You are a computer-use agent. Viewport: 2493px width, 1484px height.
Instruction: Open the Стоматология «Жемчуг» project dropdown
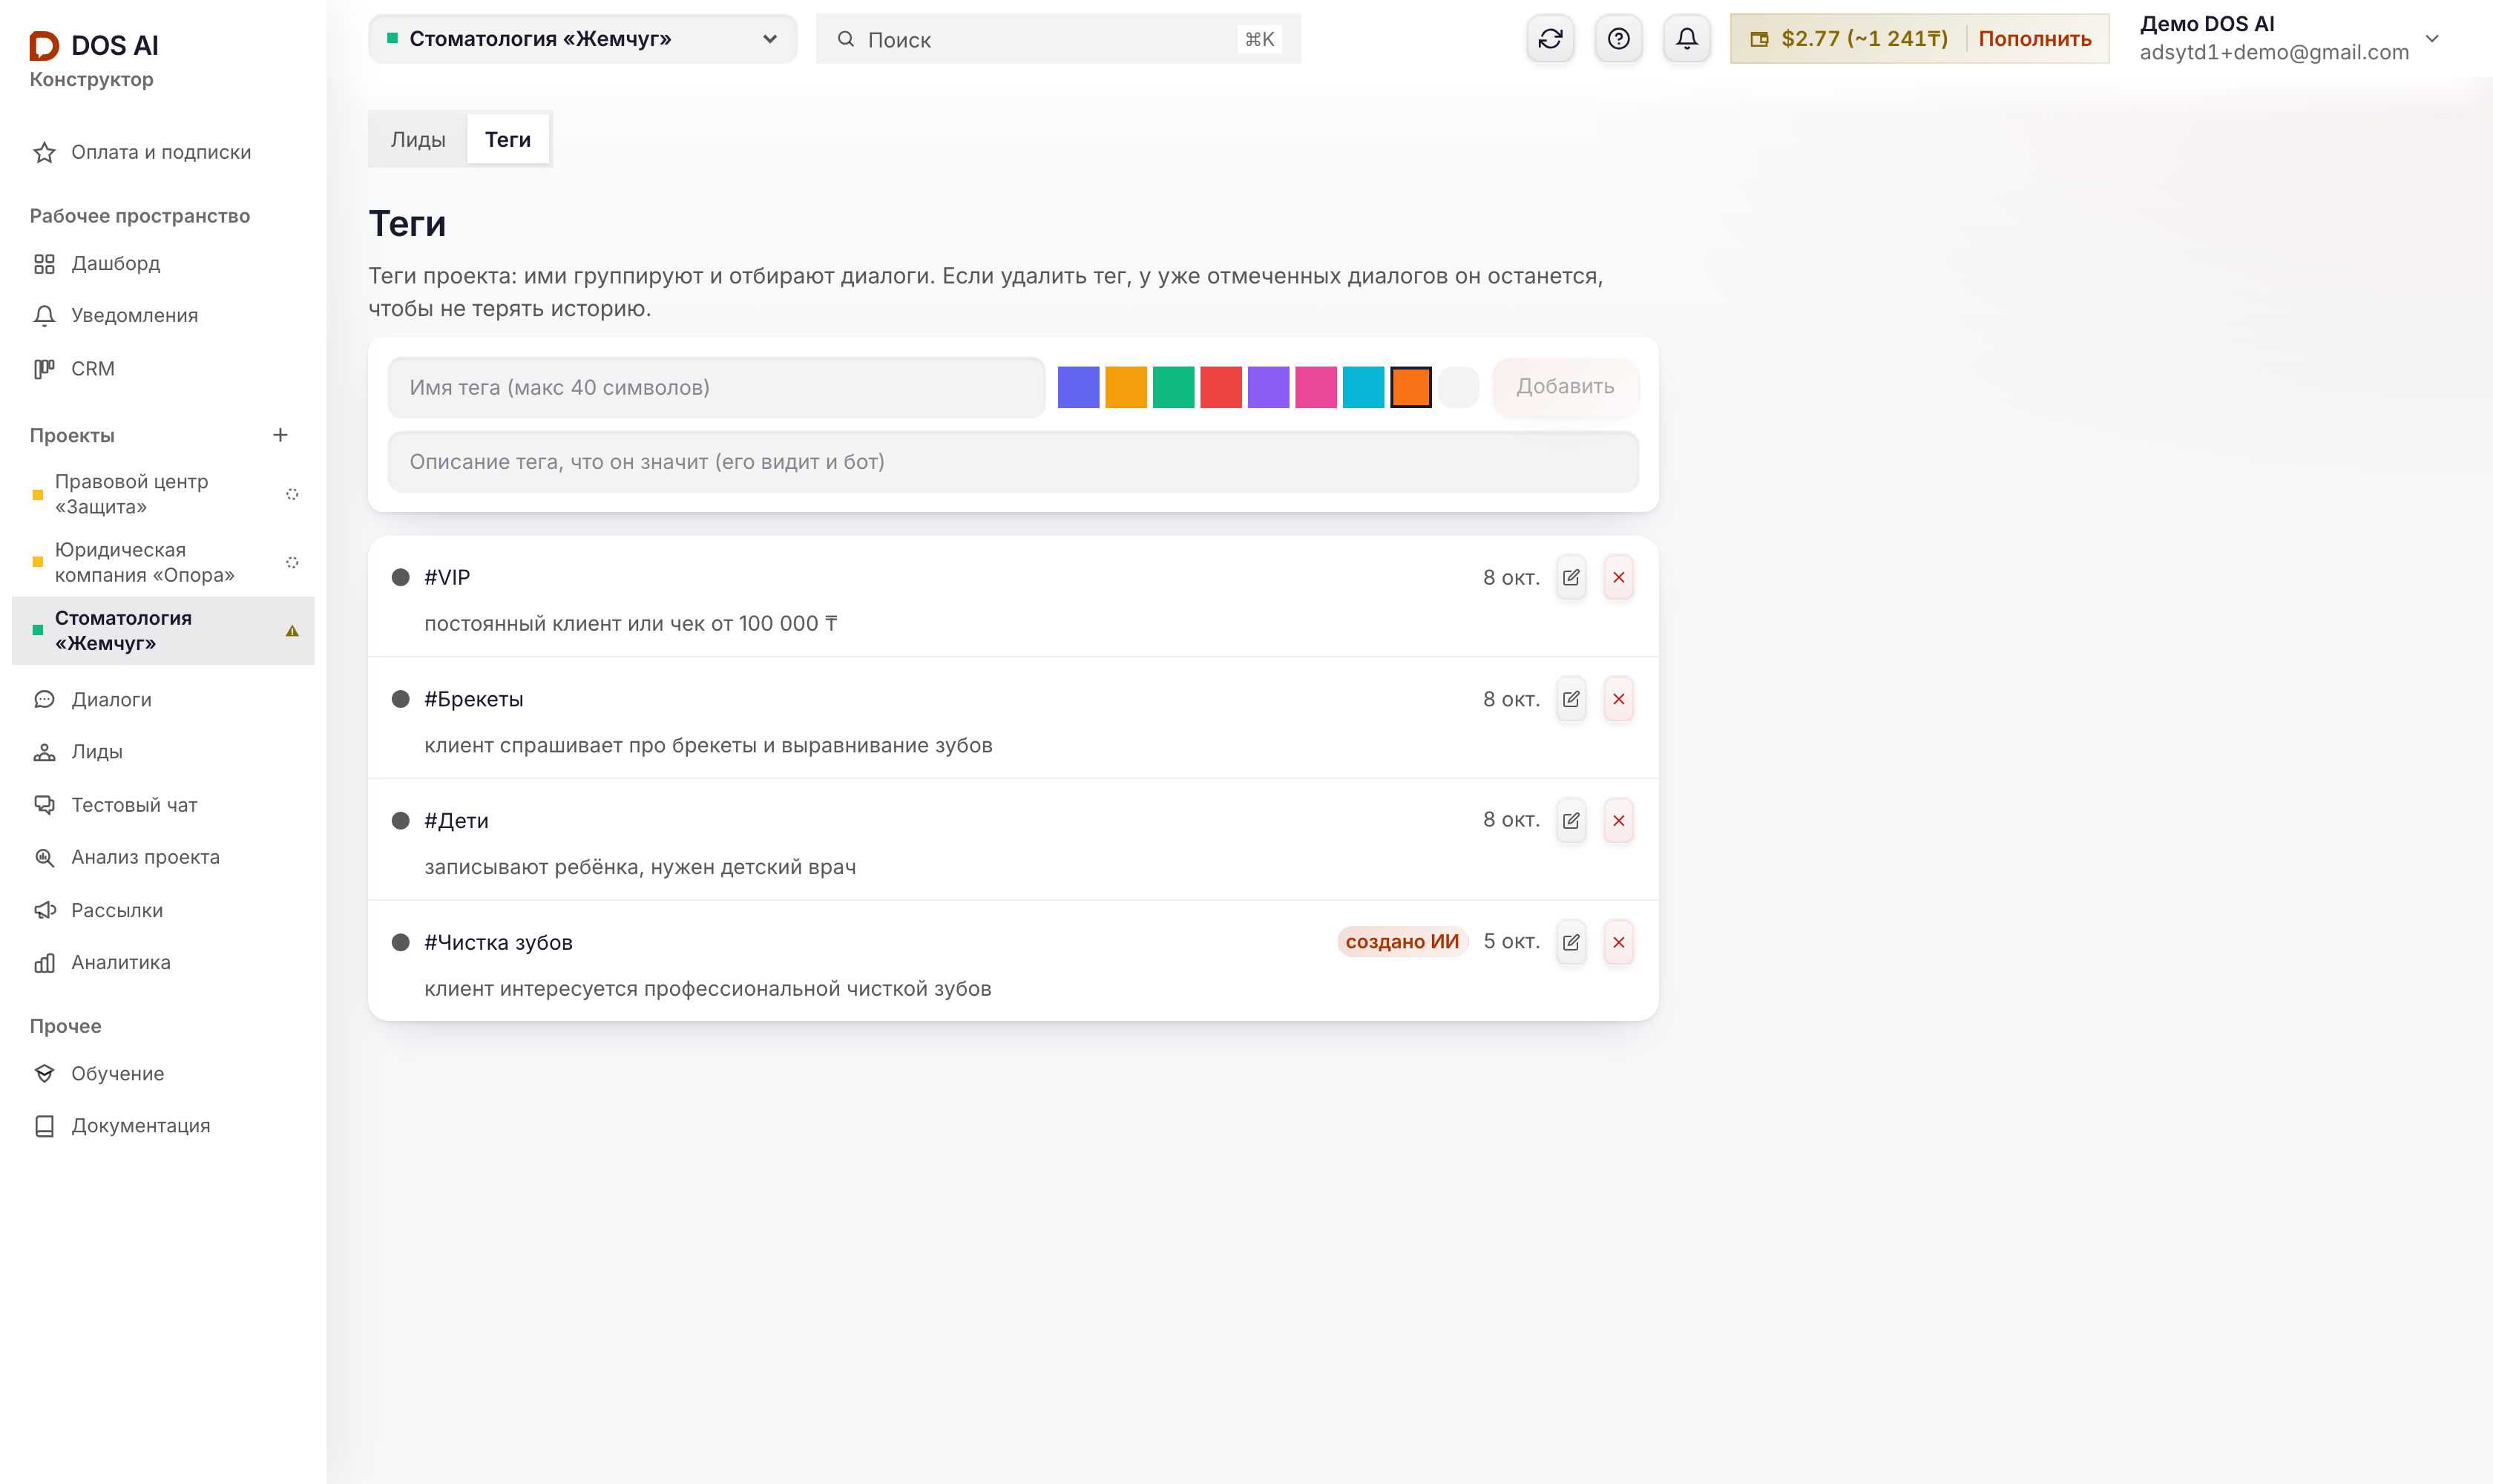582,39
